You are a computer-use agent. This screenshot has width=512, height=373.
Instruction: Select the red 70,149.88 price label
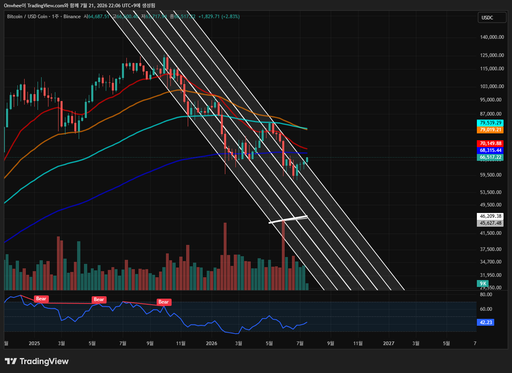(490, 143)
